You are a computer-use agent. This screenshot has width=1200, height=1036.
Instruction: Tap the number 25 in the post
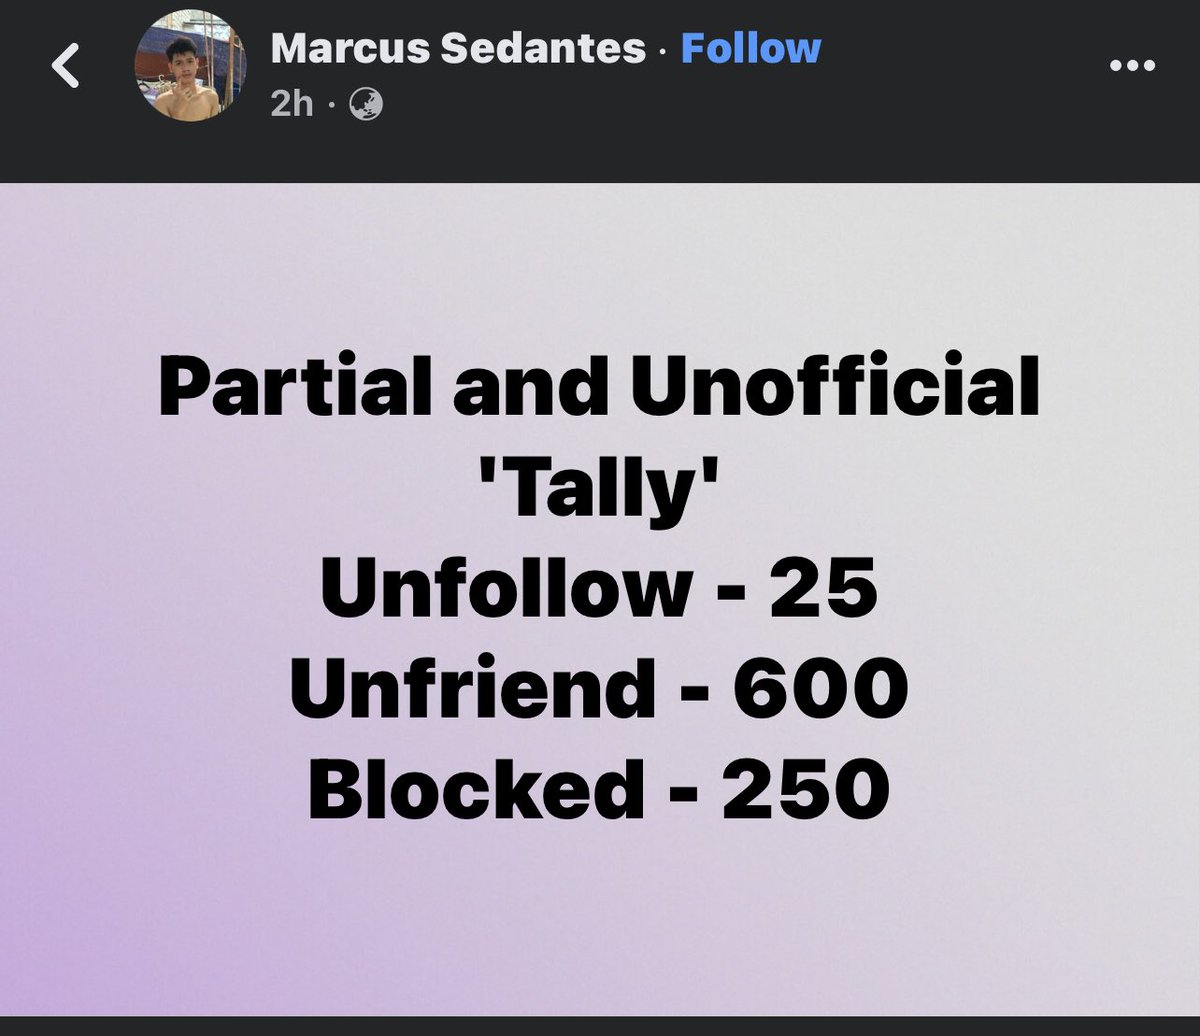pyautogui.click(x=829, y=590)
